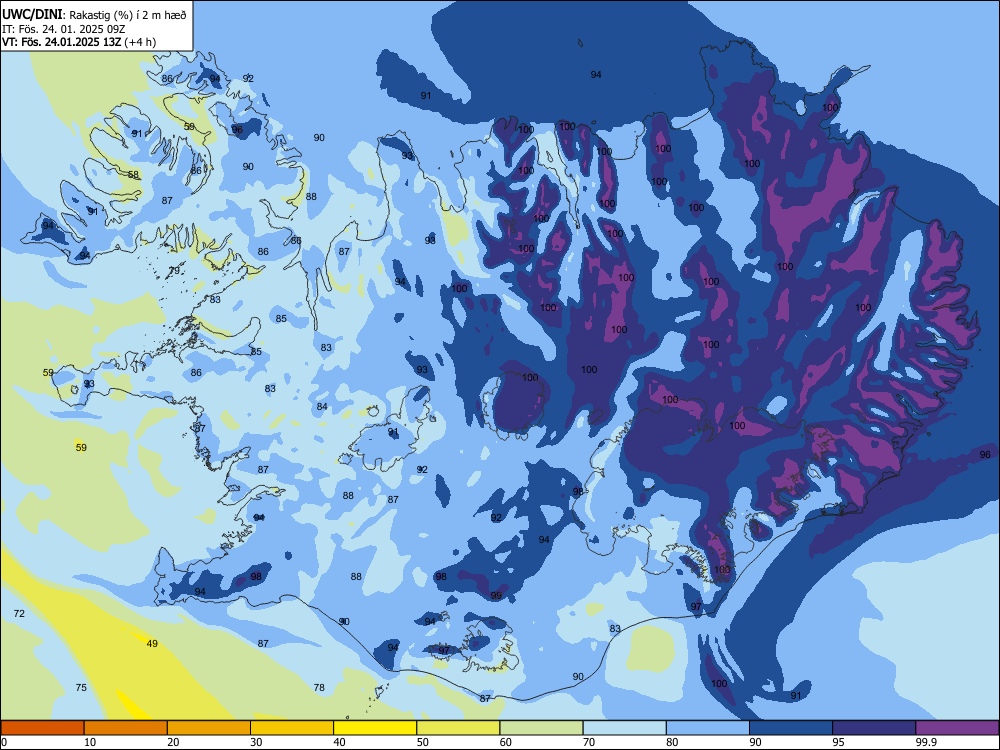Click the light orange 20–30 legend swatch
1000x750 pixels.
click(209, 728)
